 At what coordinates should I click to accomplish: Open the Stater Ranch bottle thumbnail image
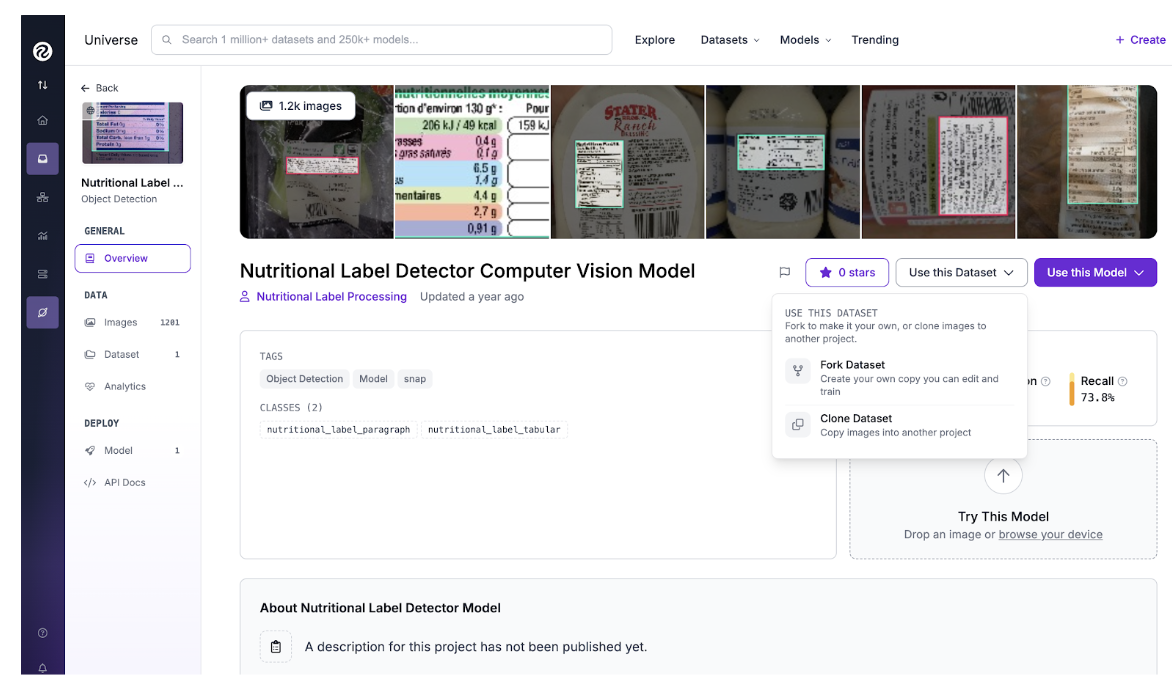628,162
